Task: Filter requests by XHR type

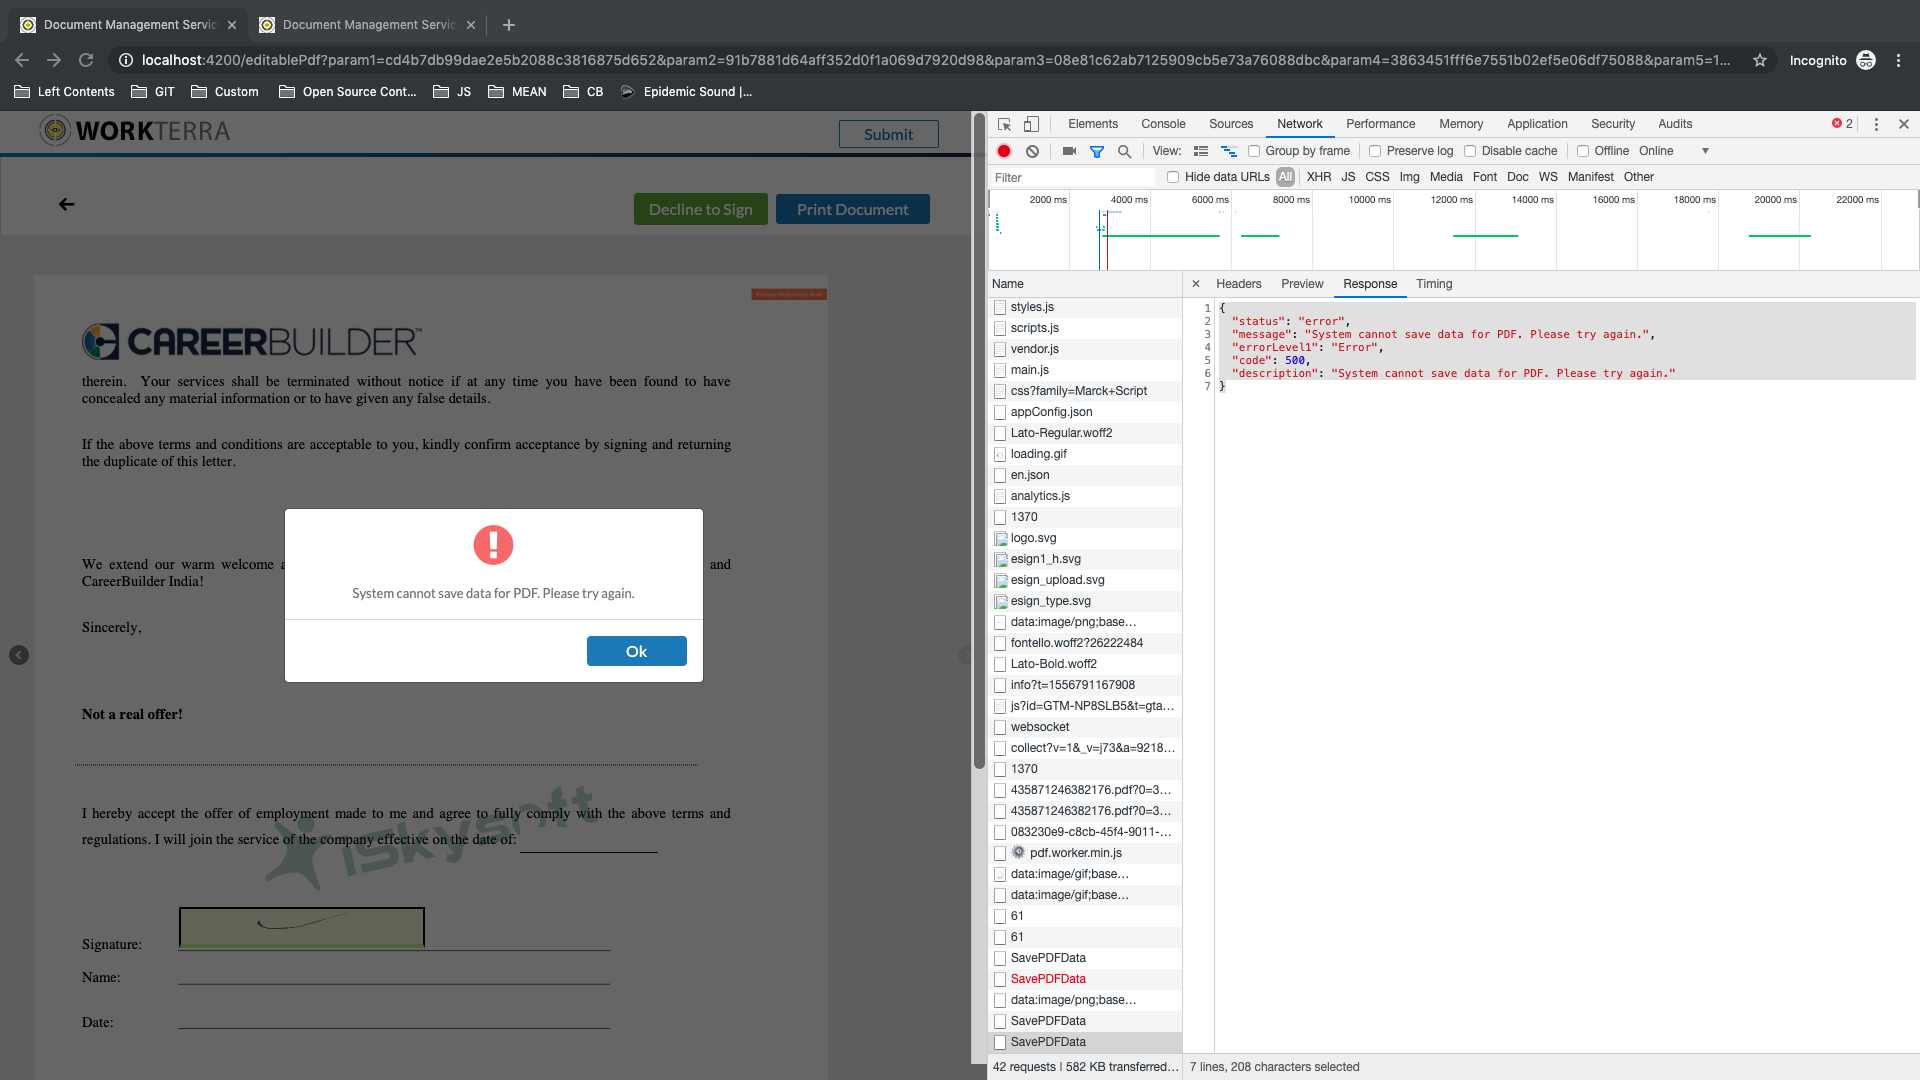Action: click(1319, 177)
